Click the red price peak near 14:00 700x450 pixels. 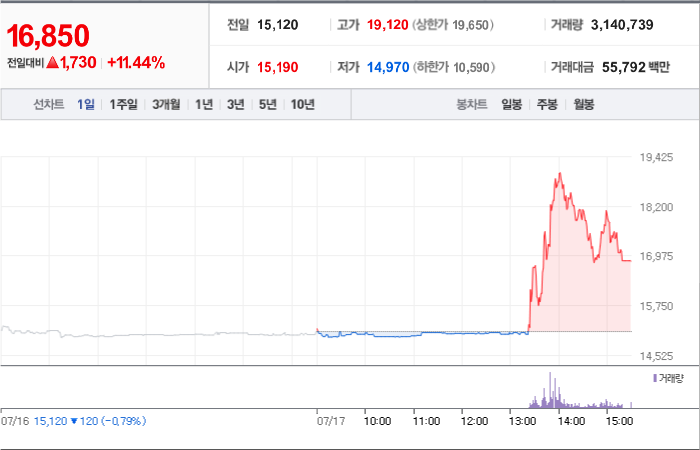(x=559, y=174)
